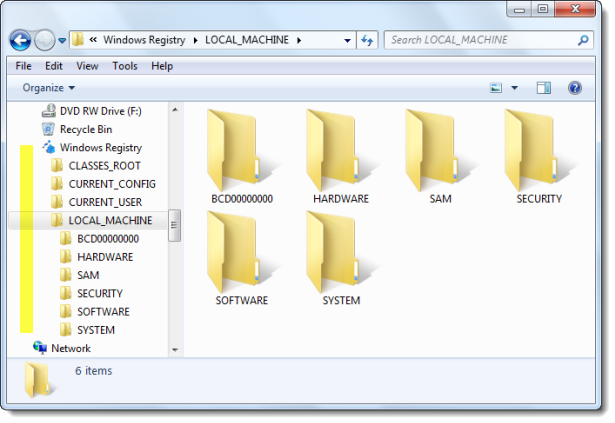Click the Back navigation arrow button

20,40
